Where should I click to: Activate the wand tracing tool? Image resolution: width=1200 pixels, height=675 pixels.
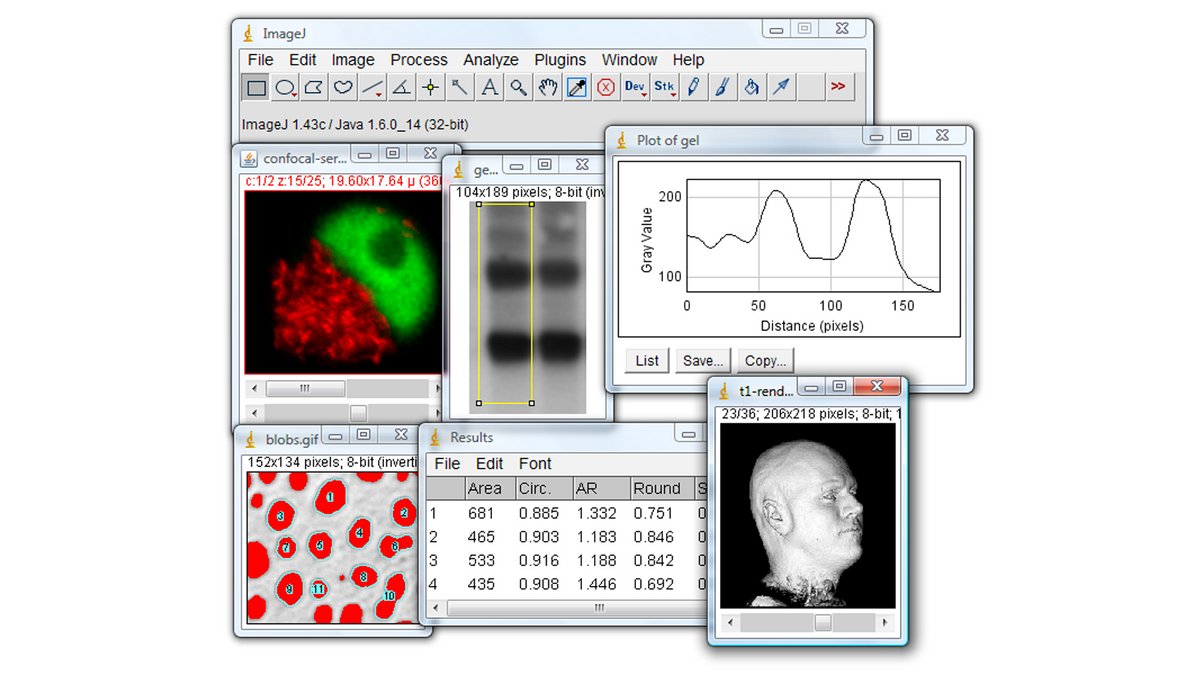[460, 88]
